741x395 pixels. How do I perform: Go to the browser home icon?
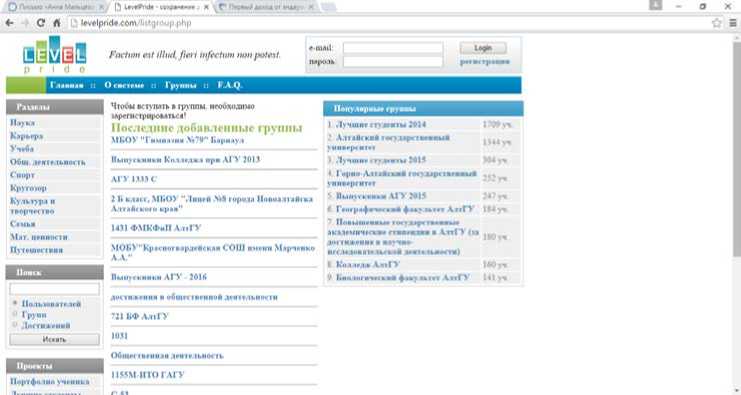click(57, 23)
